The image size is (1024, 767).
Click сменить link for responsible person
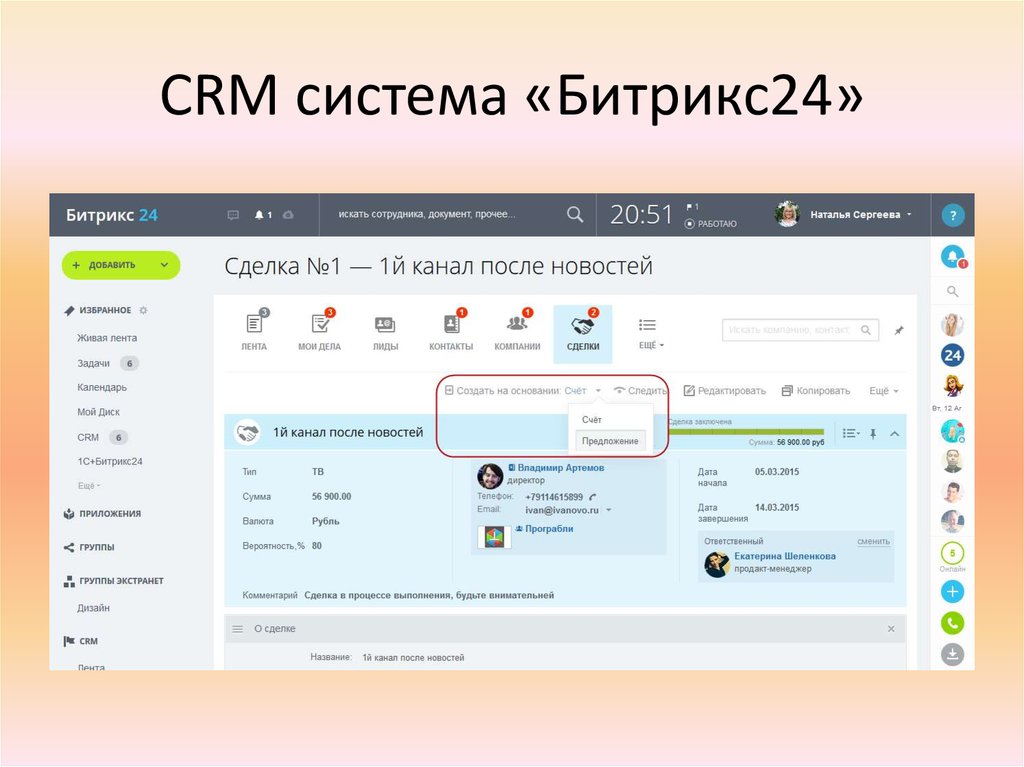(x=873, y=541)
